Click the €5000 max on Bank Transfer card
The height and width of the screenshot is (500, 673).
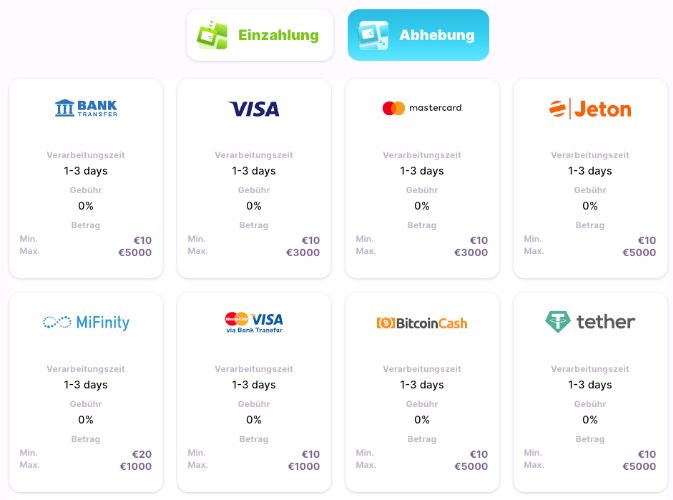pyautogui.click(x=135, y=252)
